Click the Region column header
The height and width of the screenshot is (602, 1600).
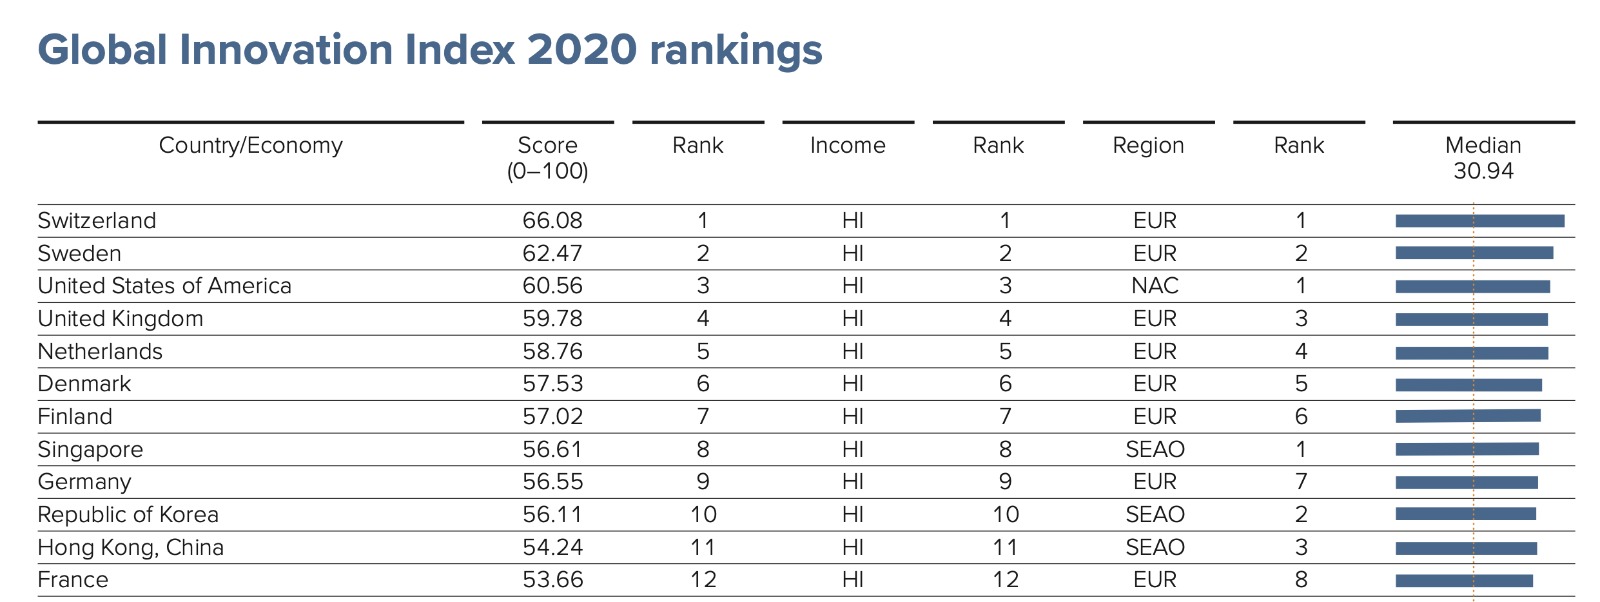point(1148,146)
